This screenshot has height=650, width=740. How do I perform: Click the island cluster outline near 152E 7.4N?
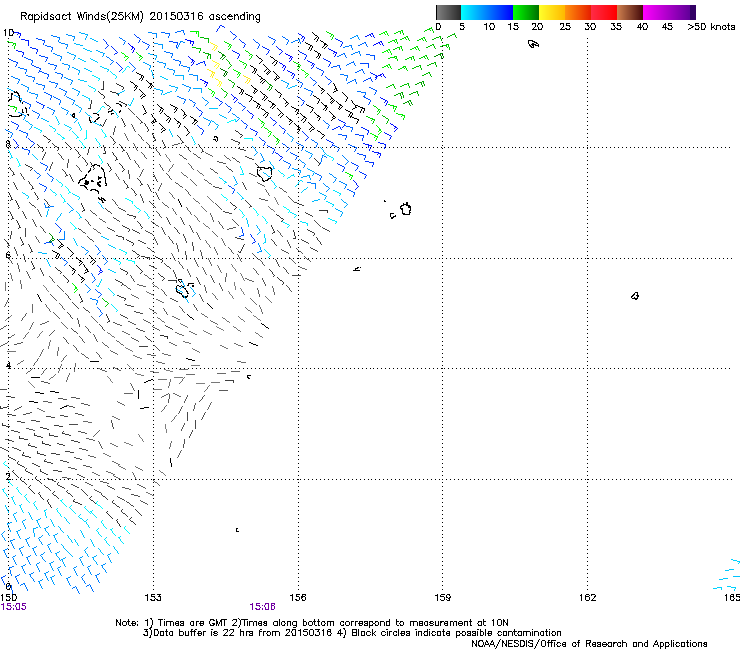tap(93, 179)
